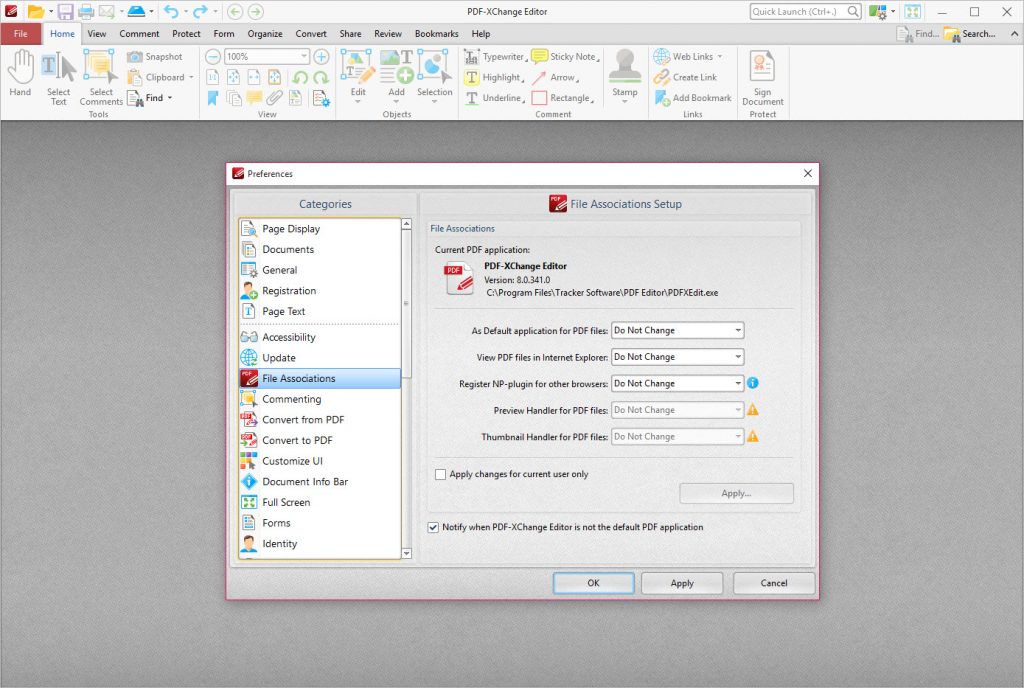Click categories list scroll down arrow
Viewport: 1024px width, 688px height.
click(406, 554)
